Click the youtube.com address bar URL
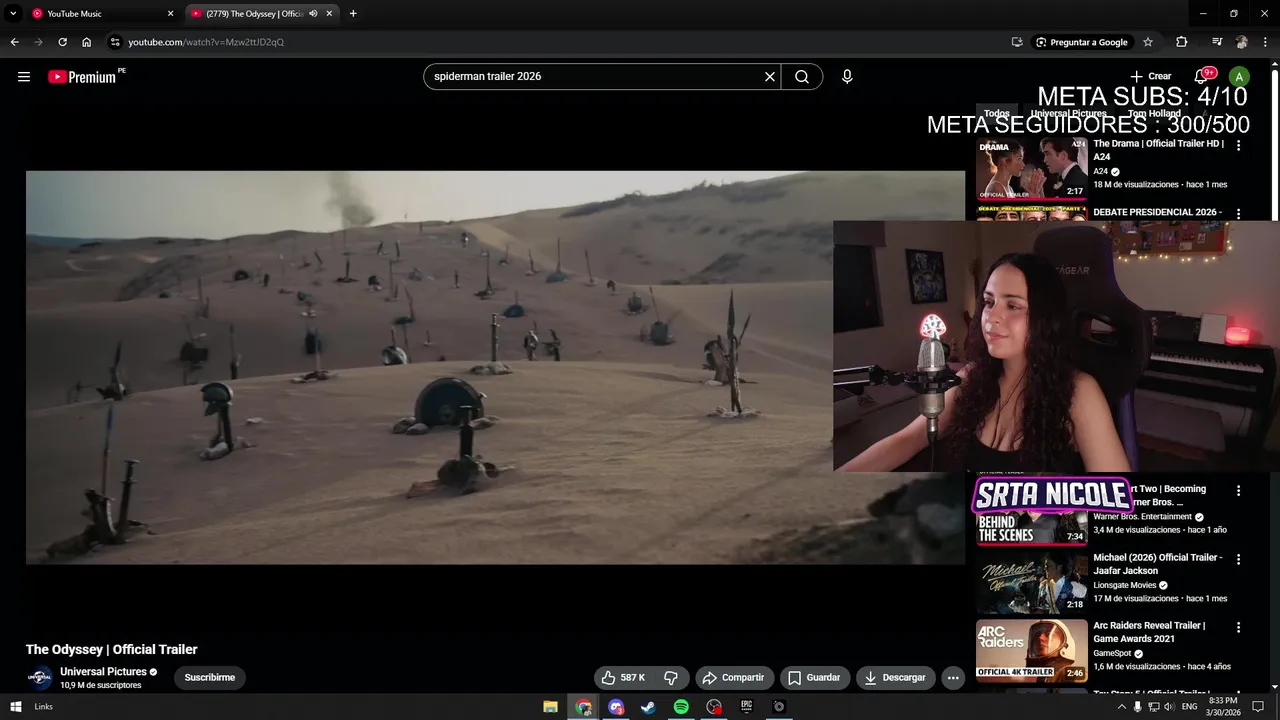The width and height of the screenshot is (1280, 720). click(x=206, y=42)
